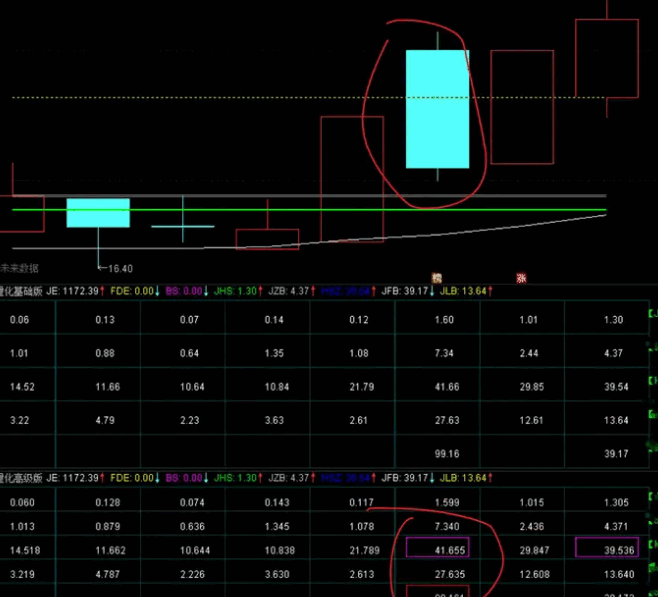Click the purple-boxed 39.536 cell
This screenshot has width=658, height=597.
[x=607, y=547]
